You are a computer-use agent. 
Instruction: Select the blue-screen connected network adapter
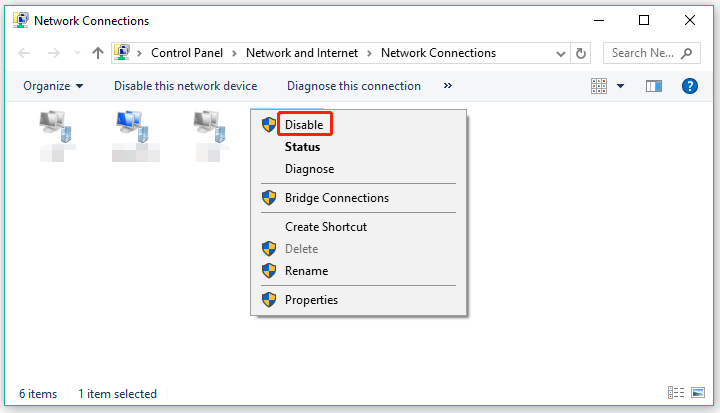(x=133, y=127)
